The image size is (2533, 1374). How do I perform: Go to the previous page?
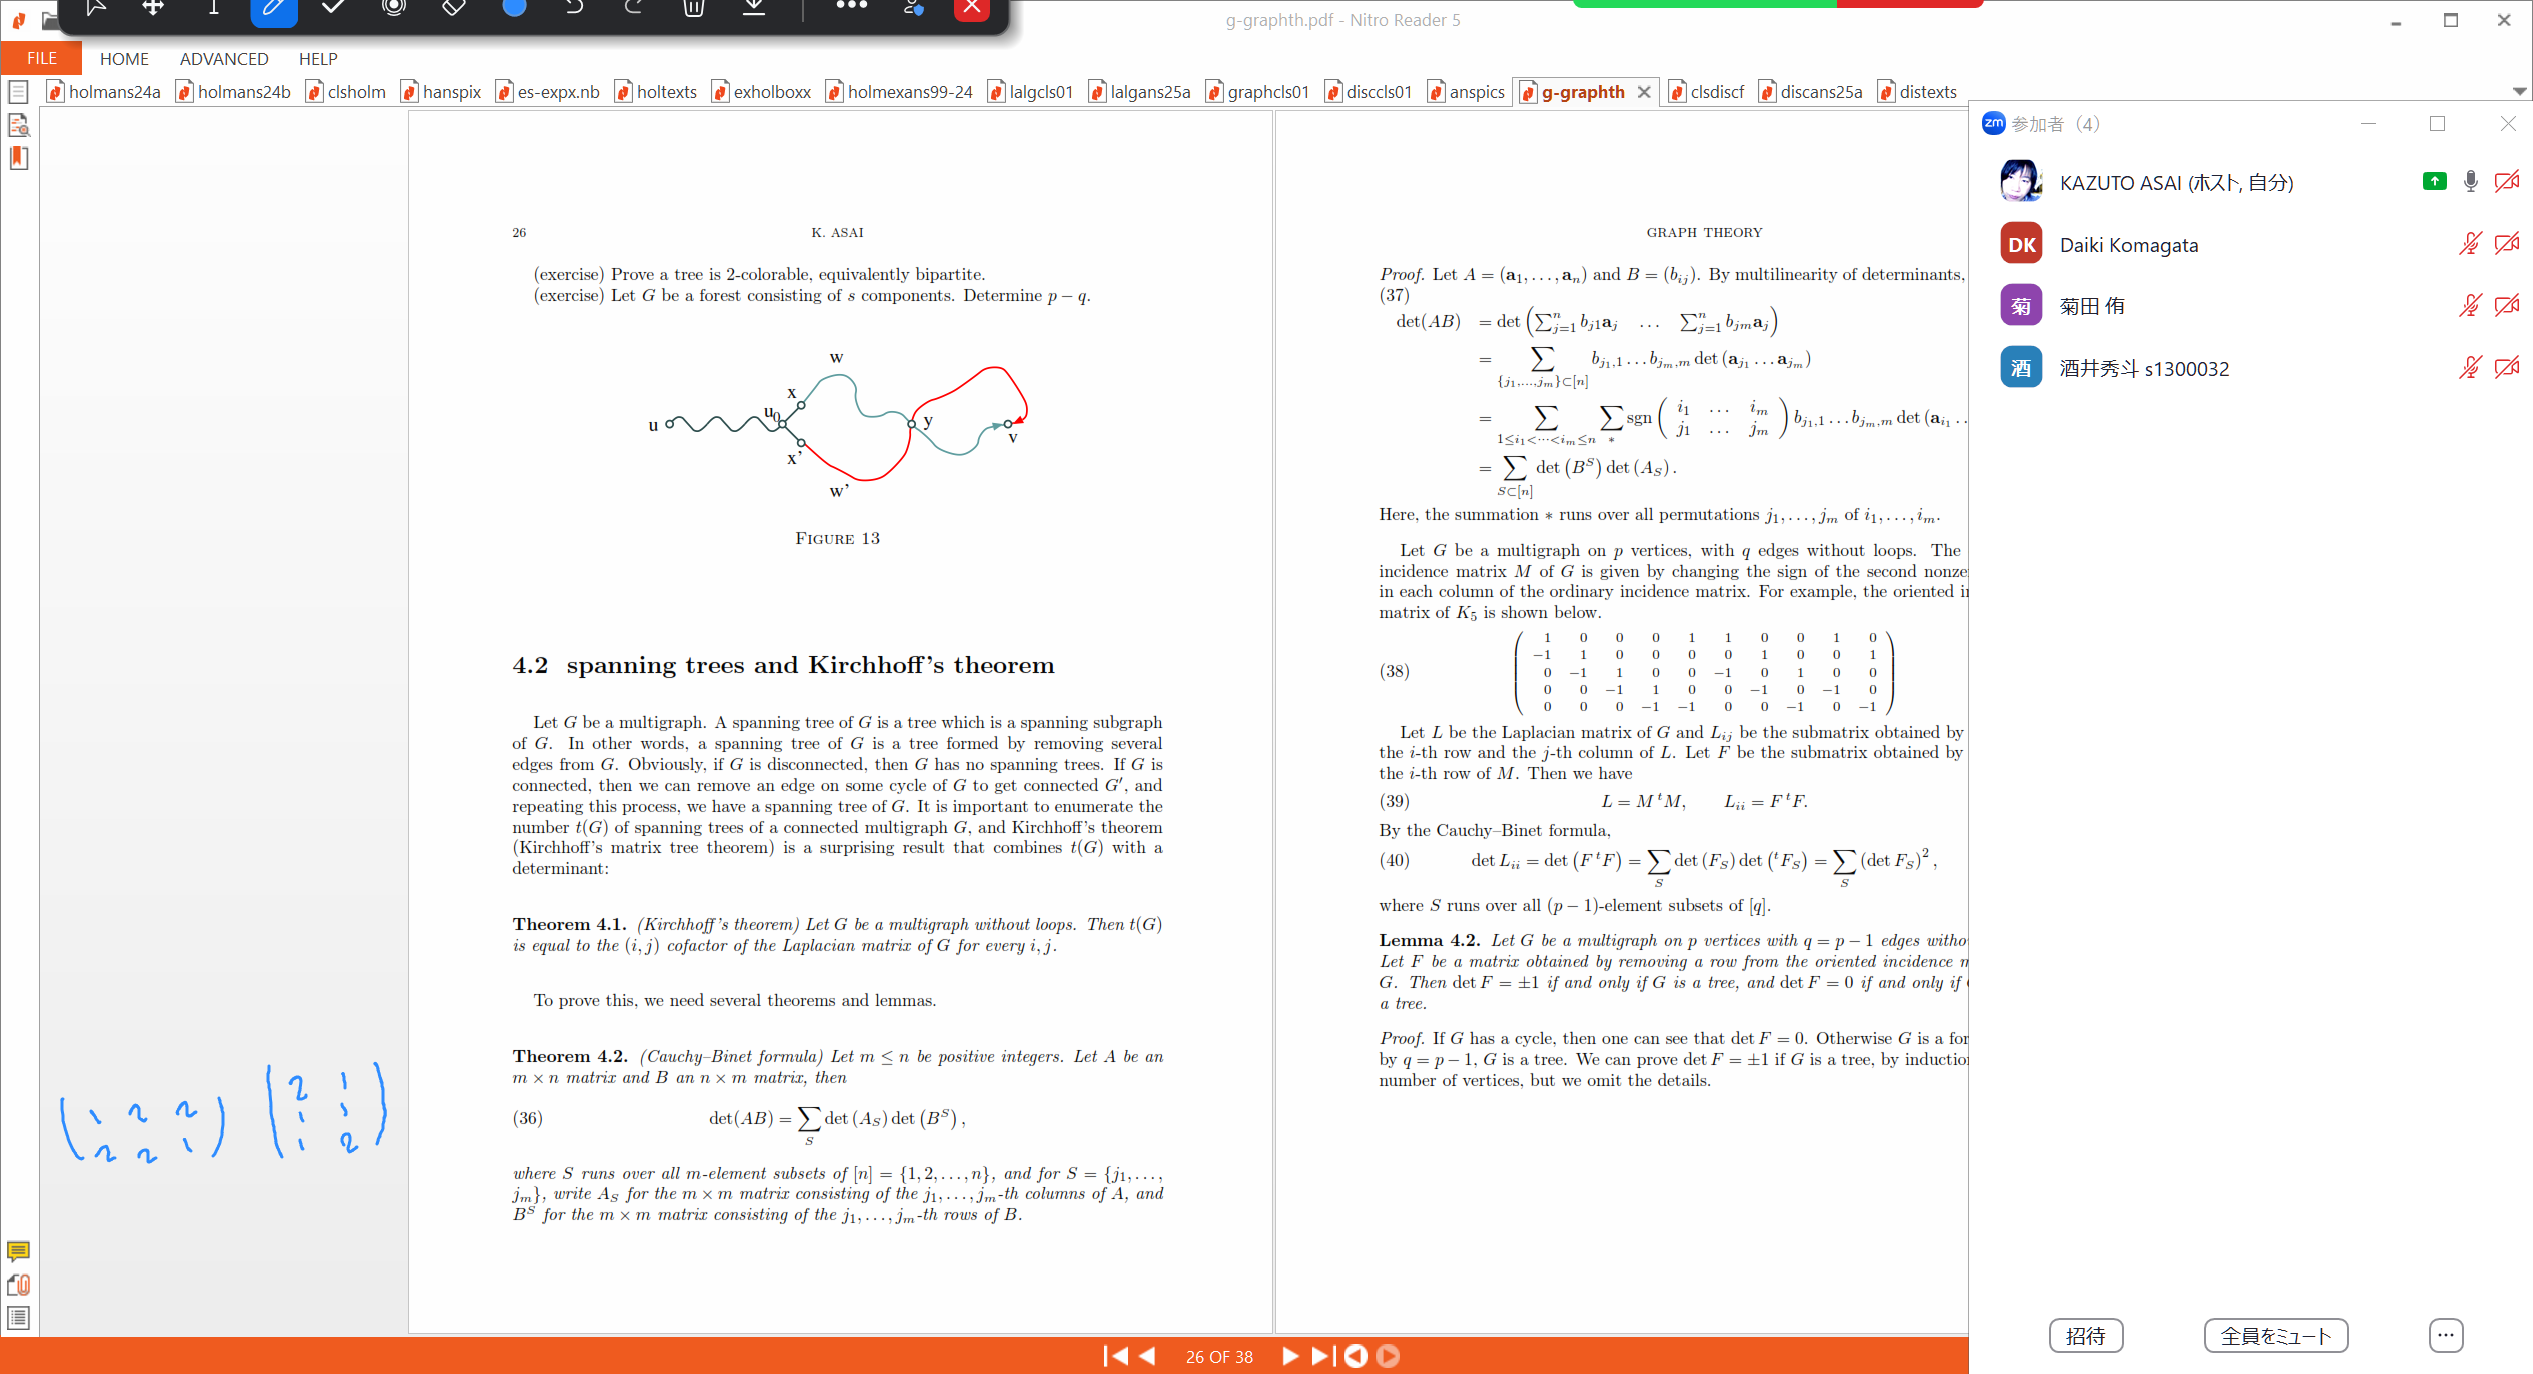(1147, 1356)
